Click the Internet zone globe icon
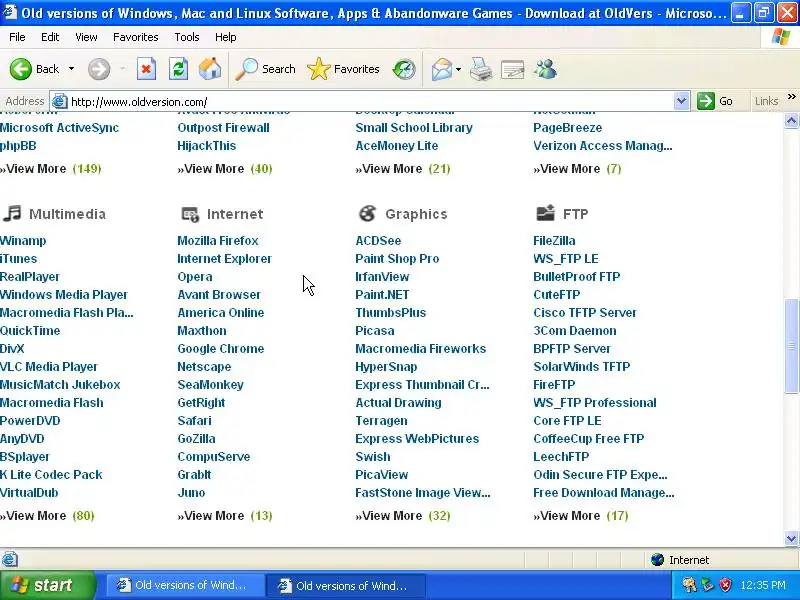This screenshot has height=600, width=800. (x=657, y=560)
